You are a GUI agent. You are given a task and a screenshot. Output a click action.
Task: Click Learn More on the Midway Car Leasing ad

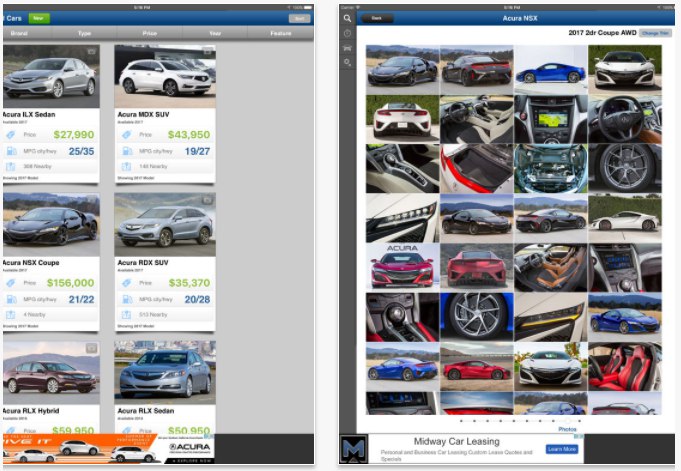562,449
